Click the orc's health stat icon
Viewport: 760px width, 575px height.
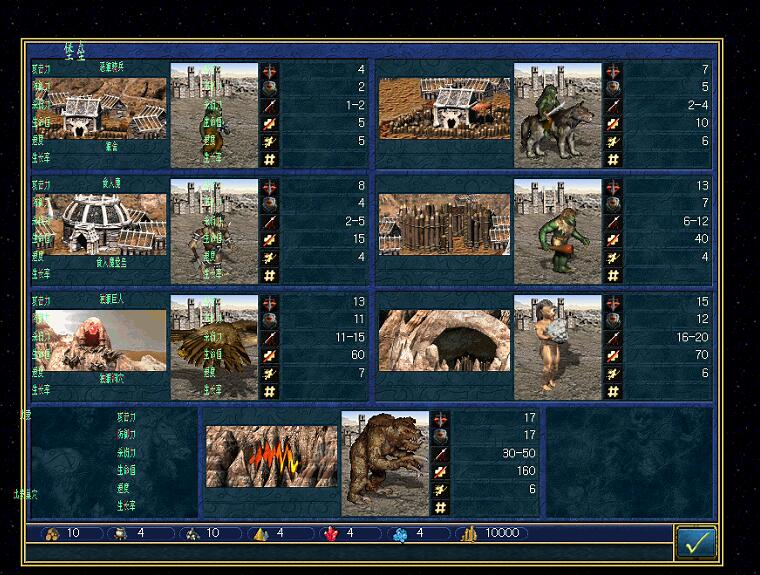(x=269, y=240)
